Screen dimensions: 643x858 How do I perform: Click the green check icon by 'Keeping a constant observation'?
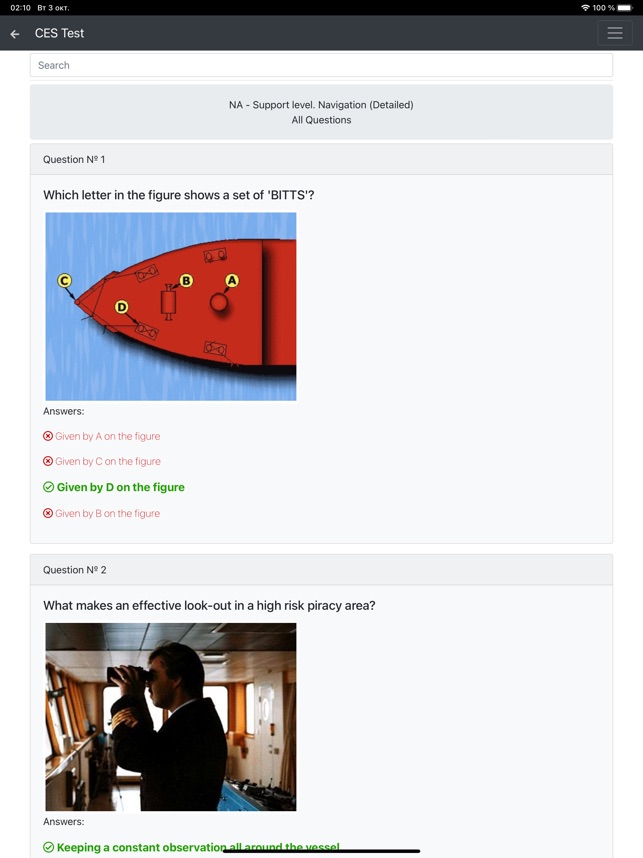[x=48, y=847]
